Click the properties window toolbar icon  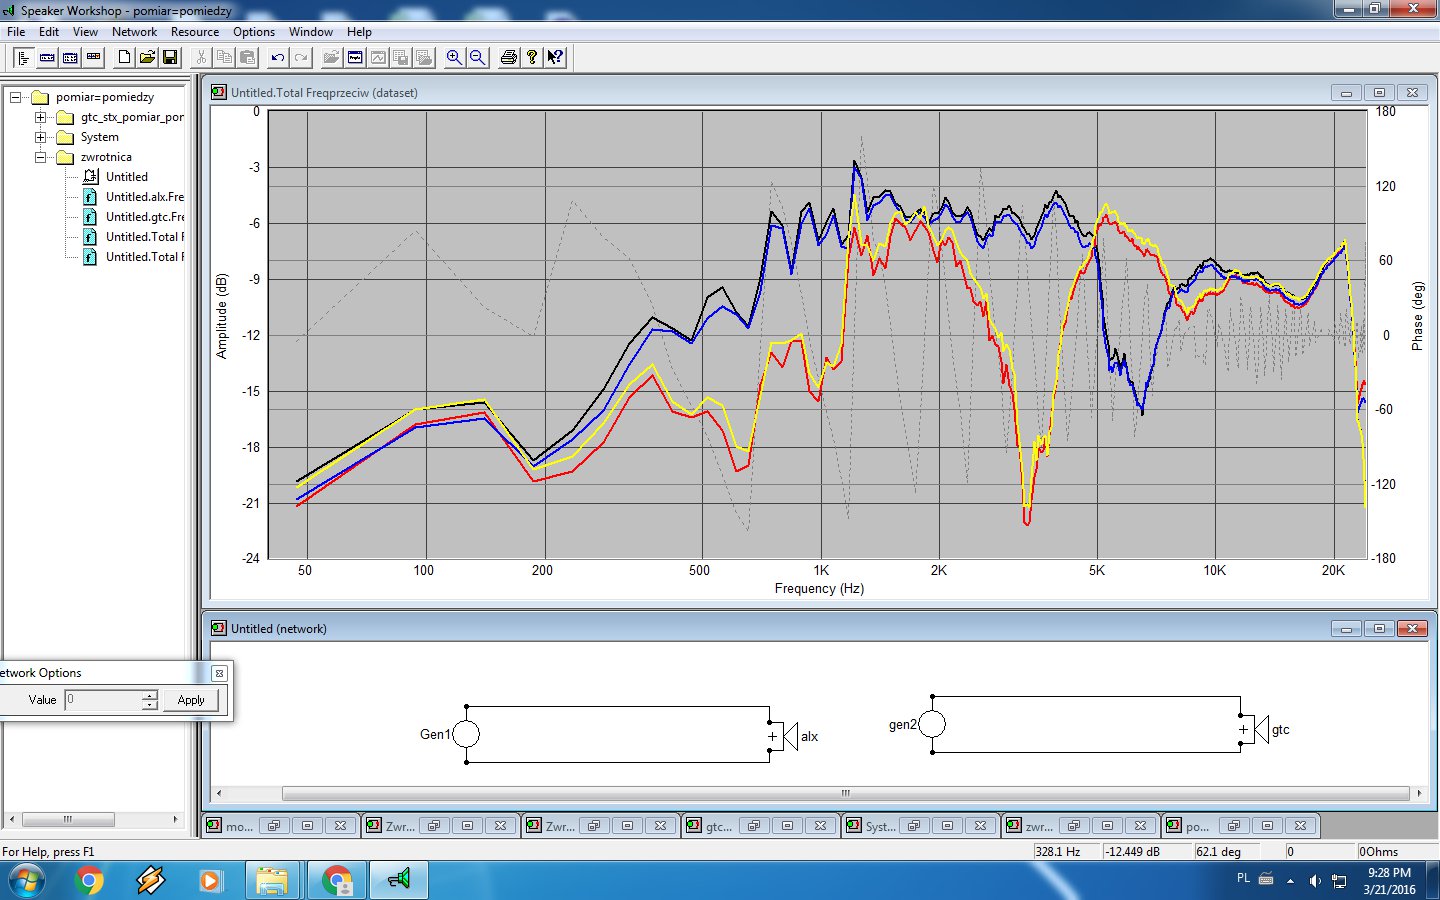tap(355, 57)
